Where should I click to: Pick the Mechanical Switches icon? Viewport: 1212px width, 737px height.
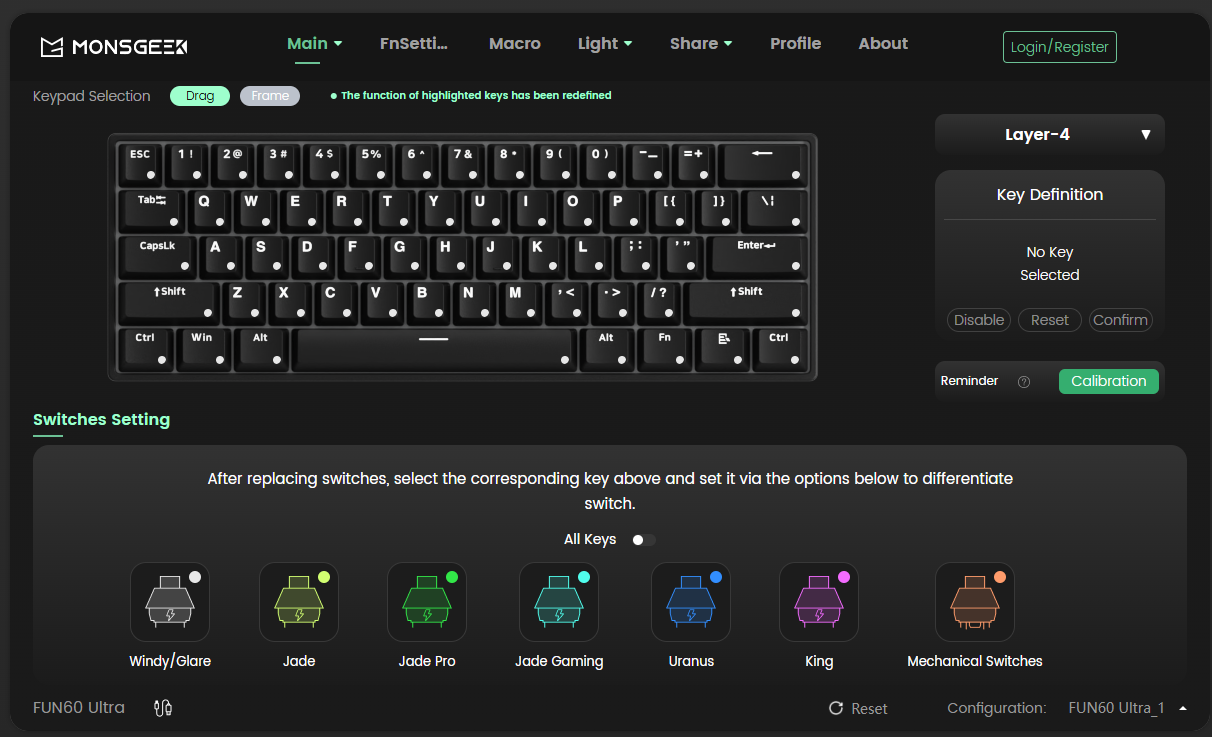pos(975,602)
